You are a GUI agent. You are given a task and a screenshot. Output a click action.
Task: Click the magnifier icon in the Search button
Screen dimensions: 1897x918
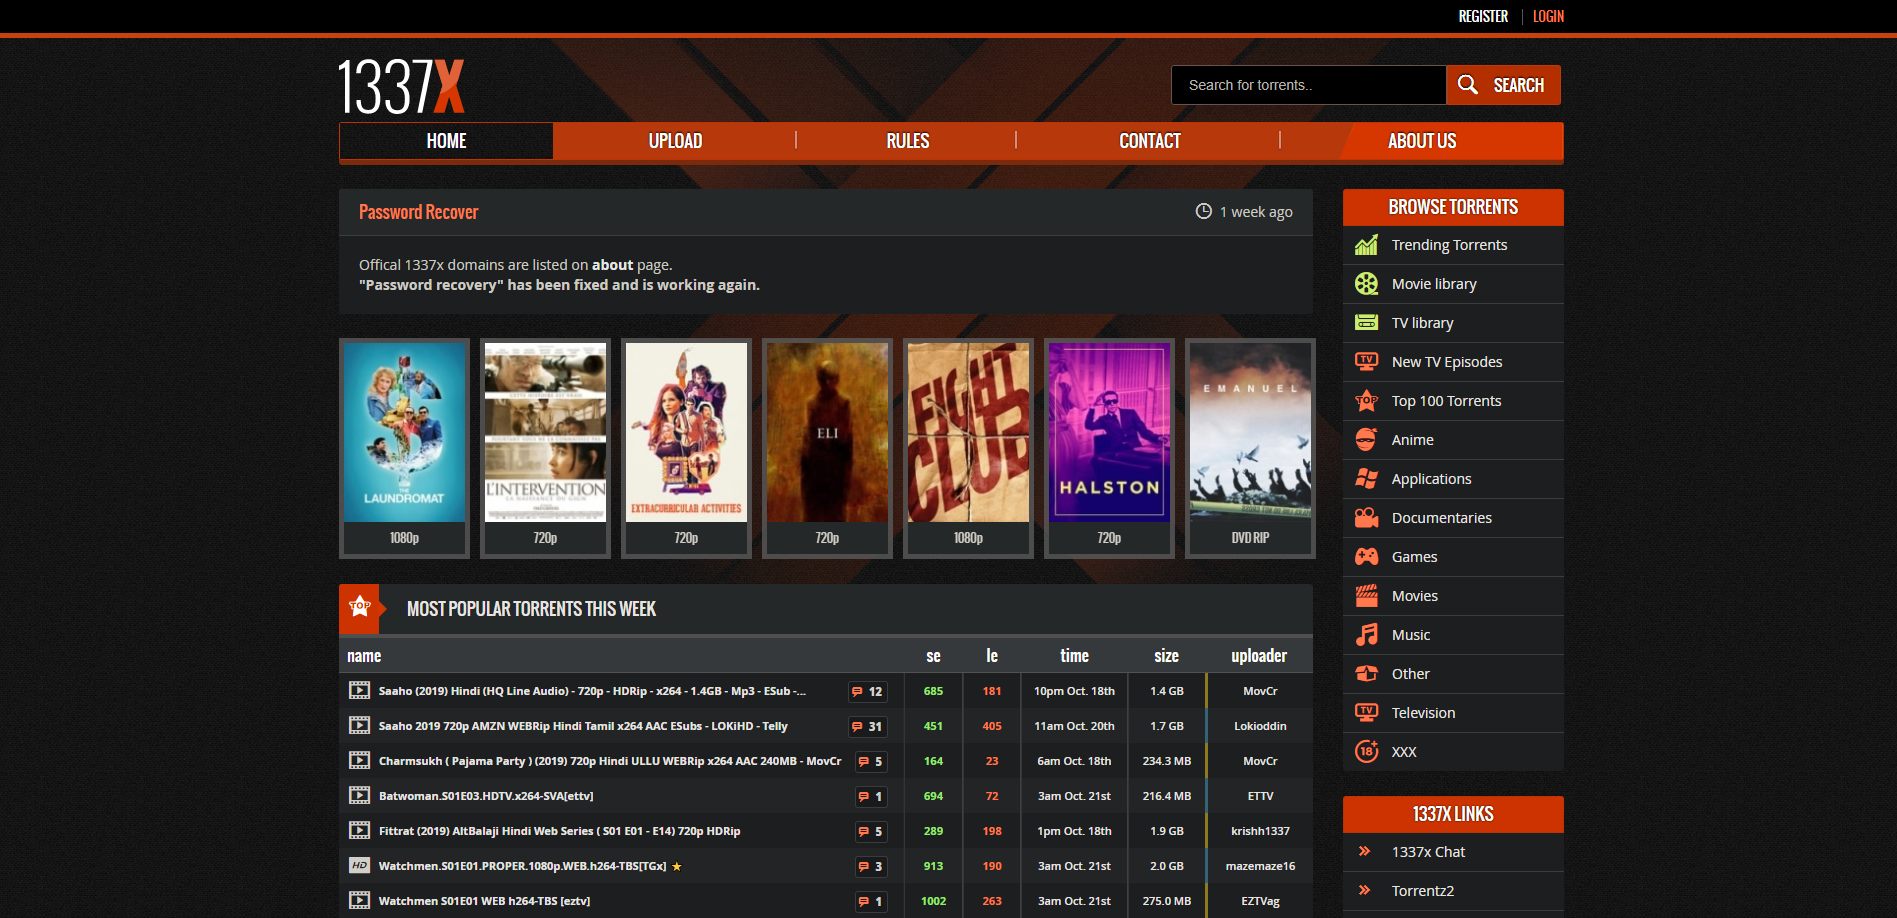click(x=1467, y=85)
